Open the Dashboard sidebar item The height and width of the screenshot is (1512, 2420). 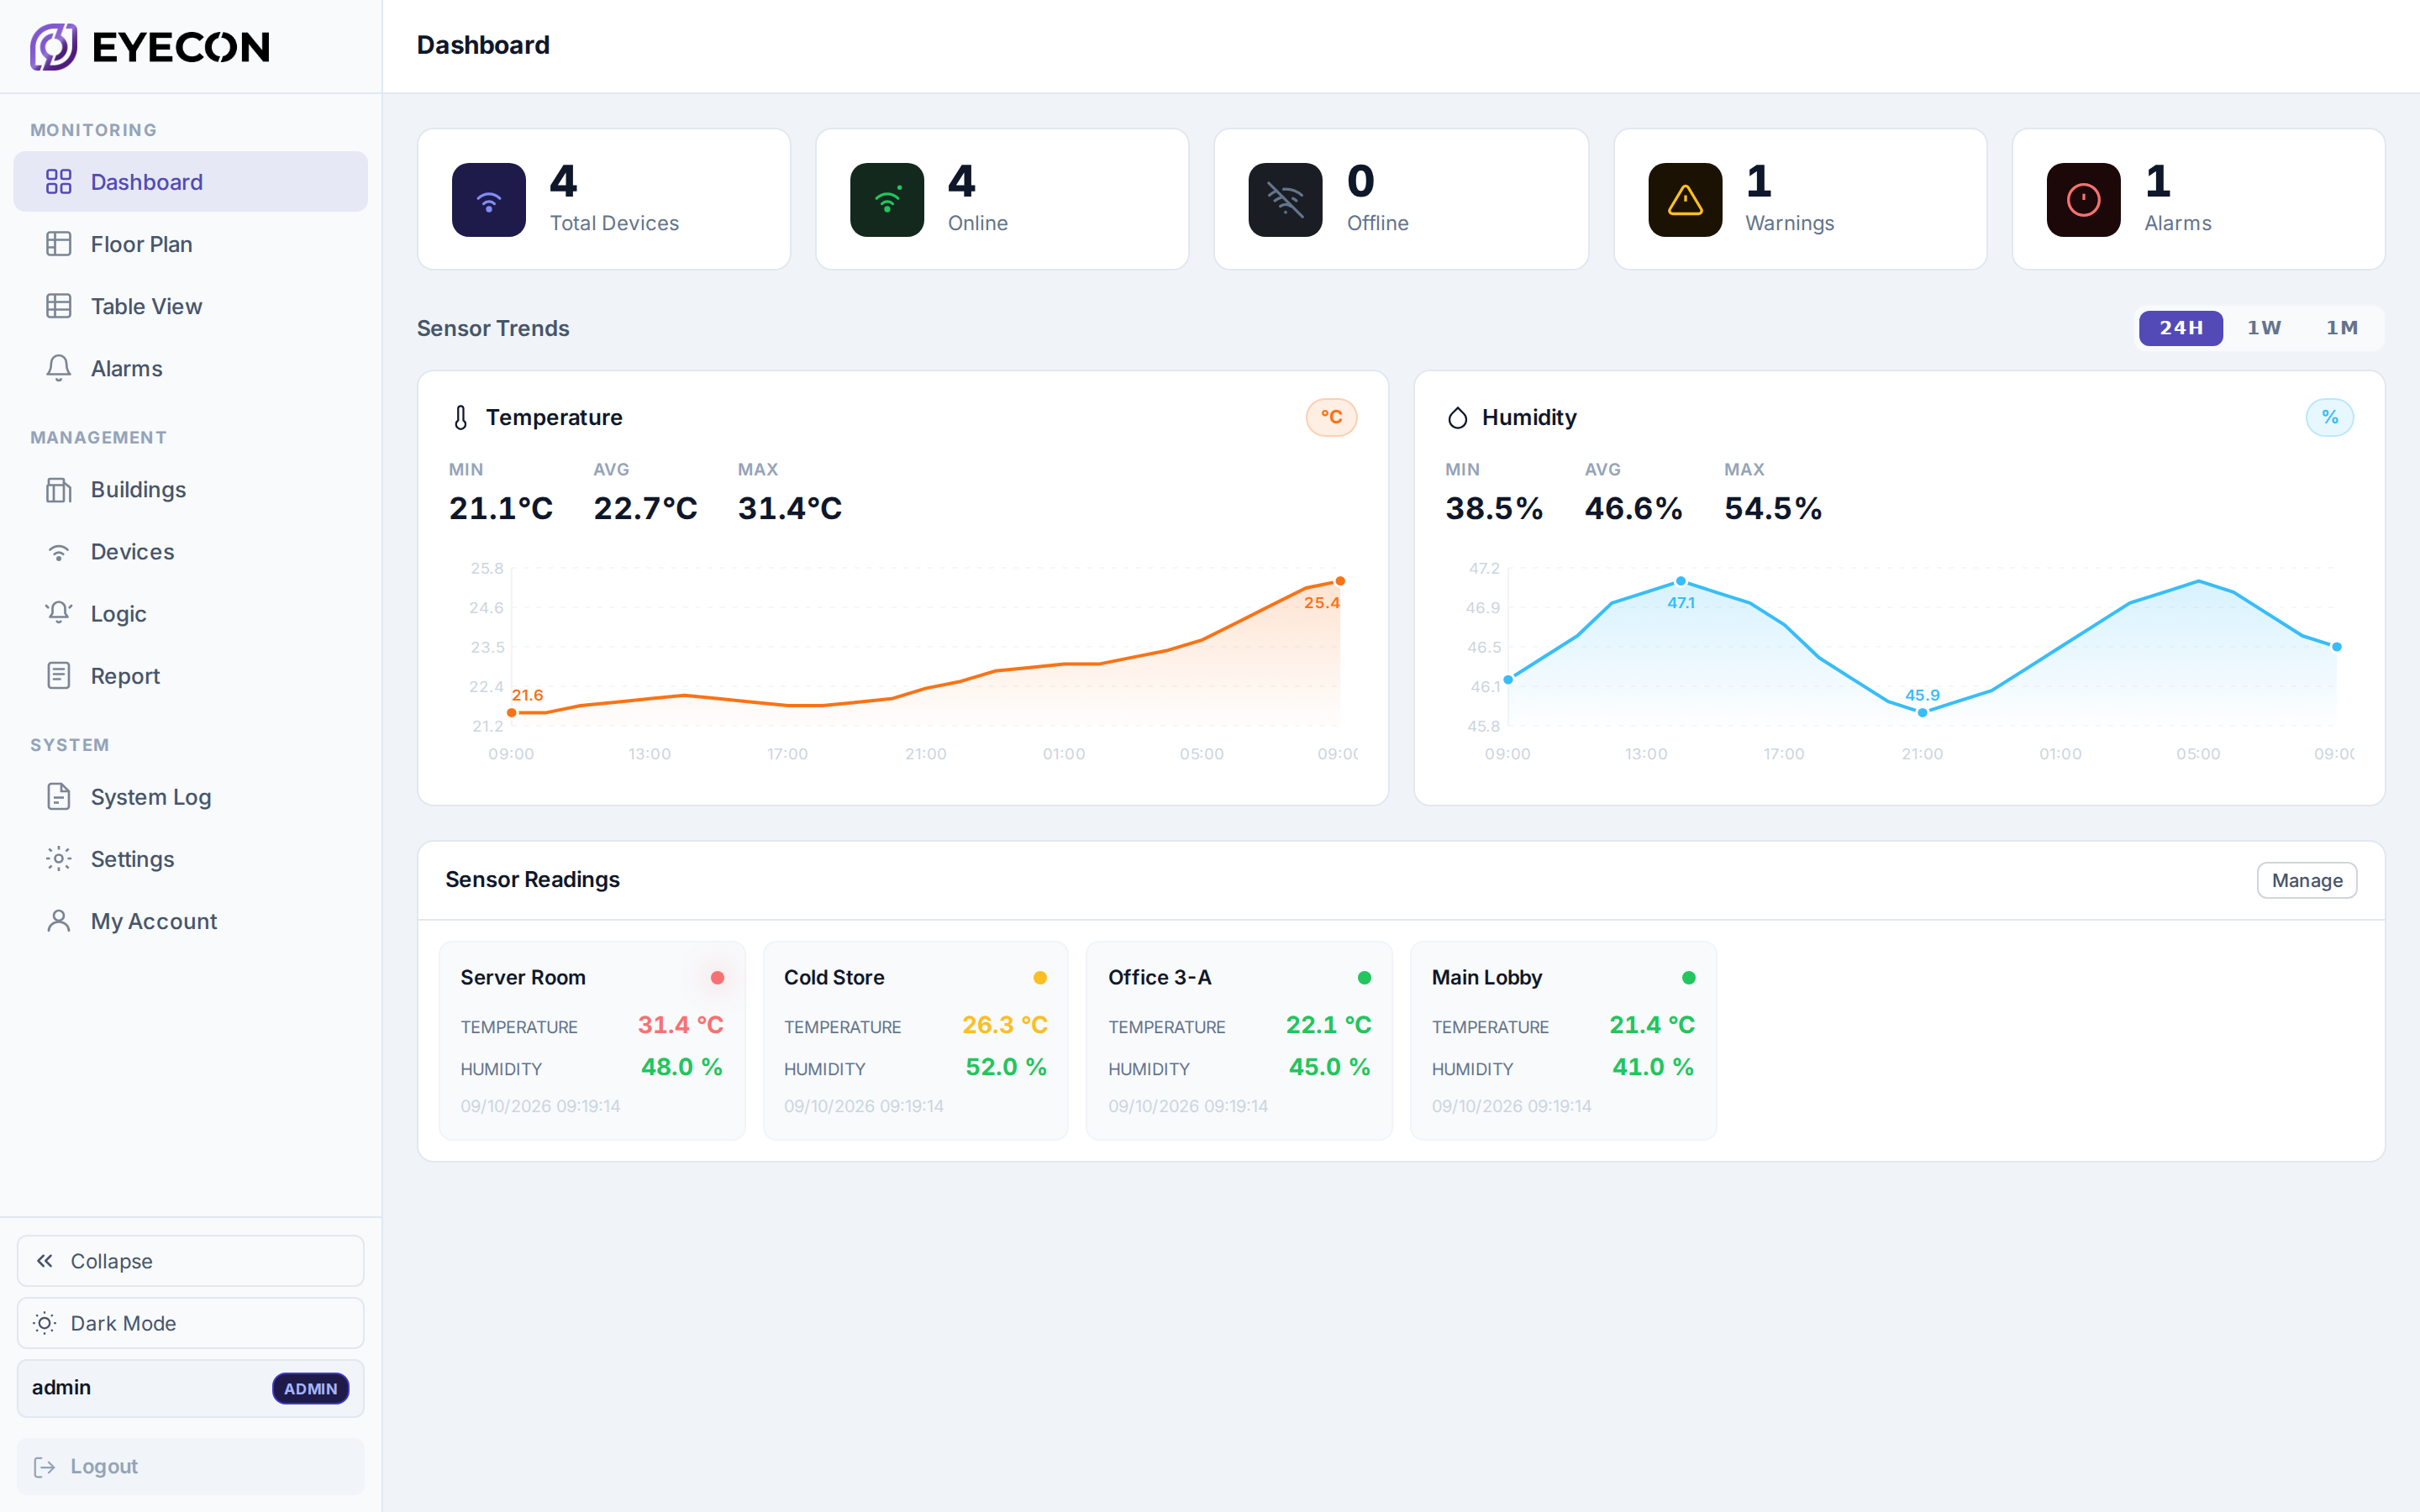tap(190, 182)
